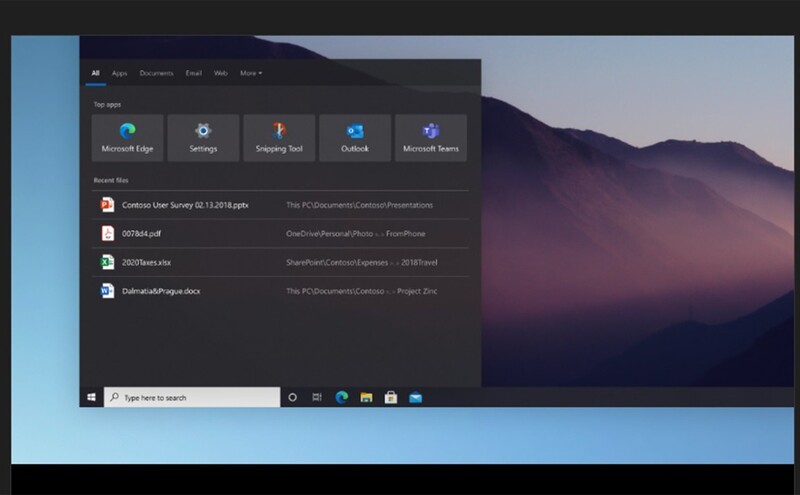Open Contoso User Survey 02.13.2018.pptx

[x=185, y=205]
